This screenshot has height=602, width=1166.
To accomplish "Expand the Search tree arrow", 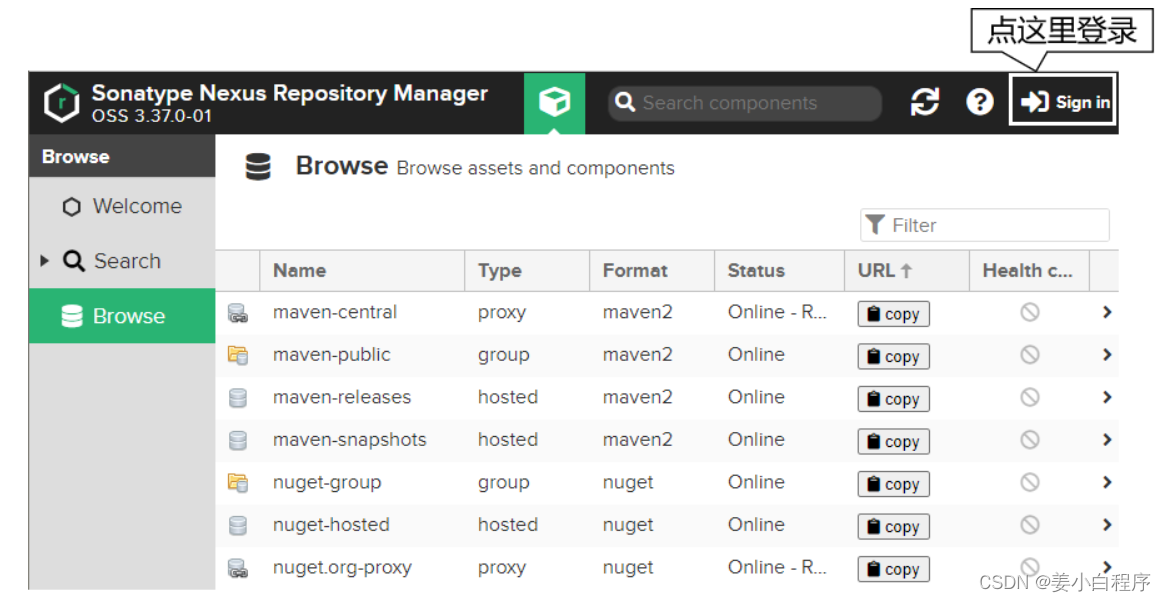I will click(x=45, y=261).
